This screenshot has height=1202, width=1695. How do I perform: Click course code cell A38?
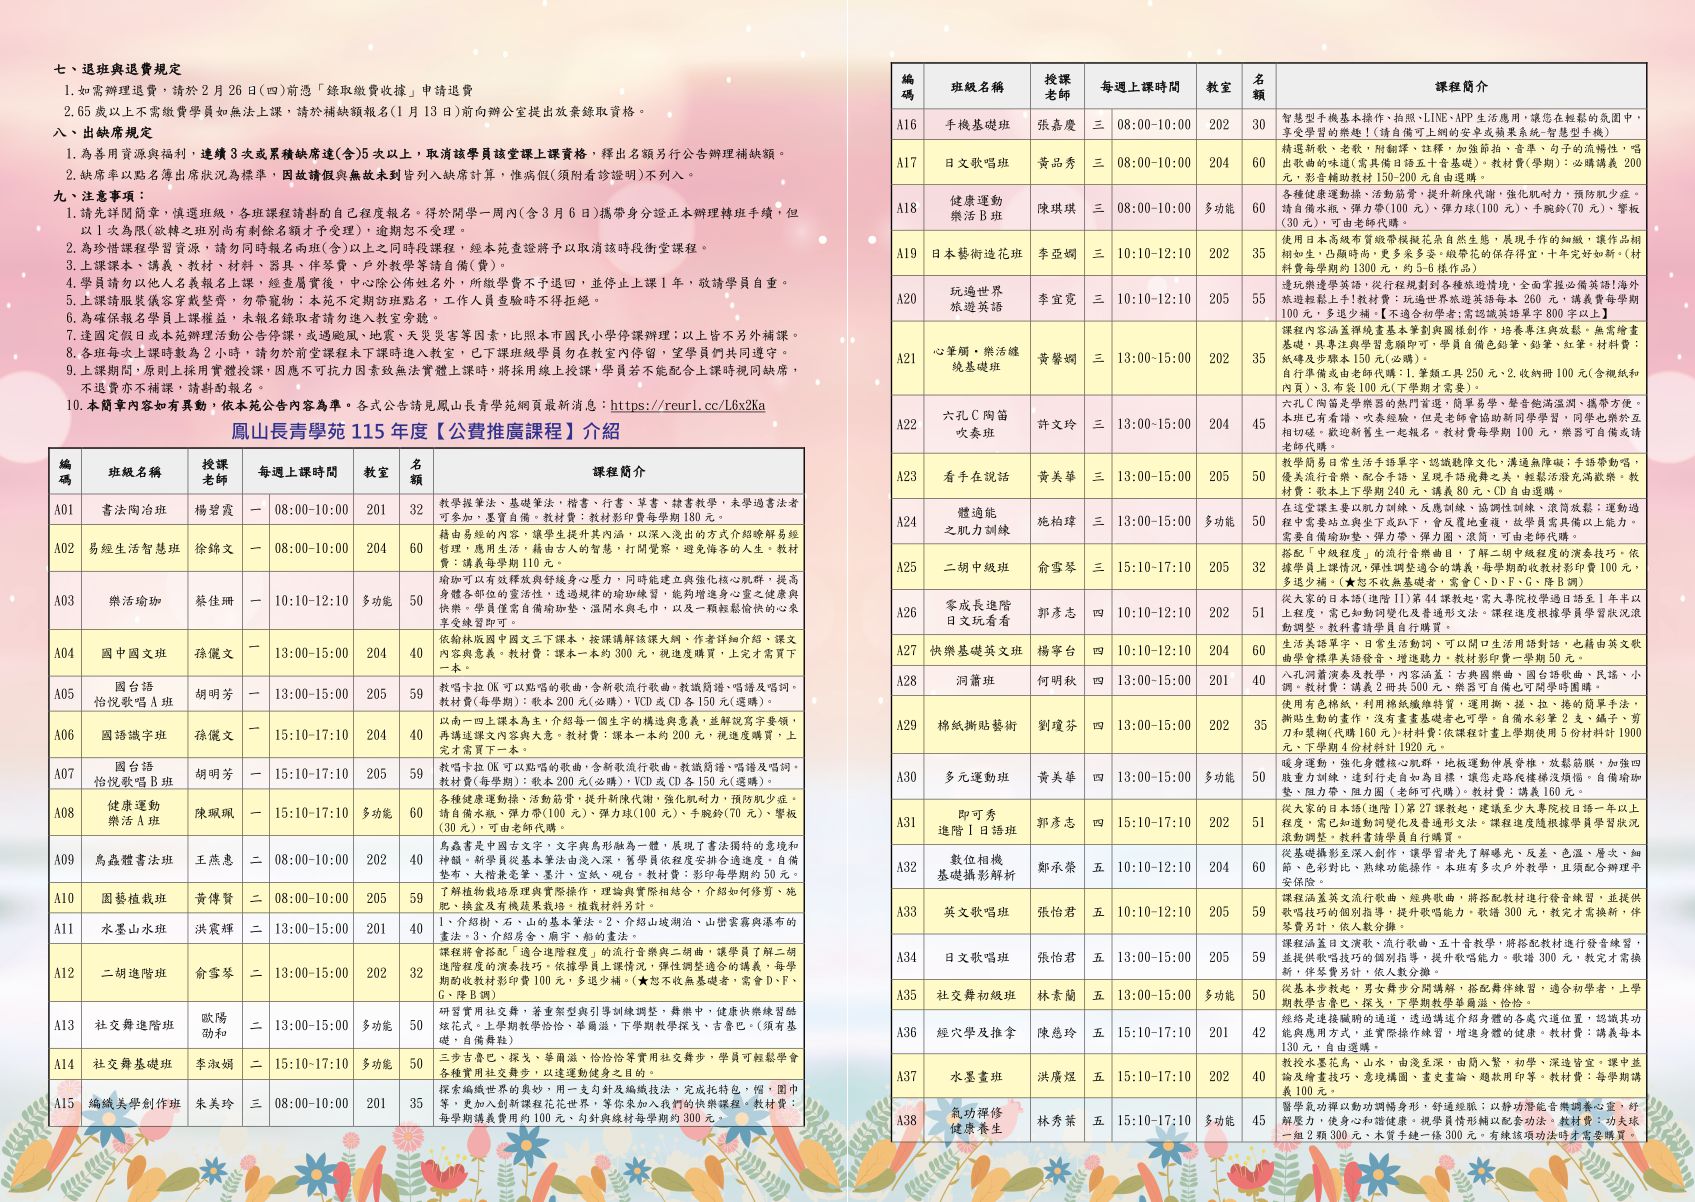point(906,1120)
